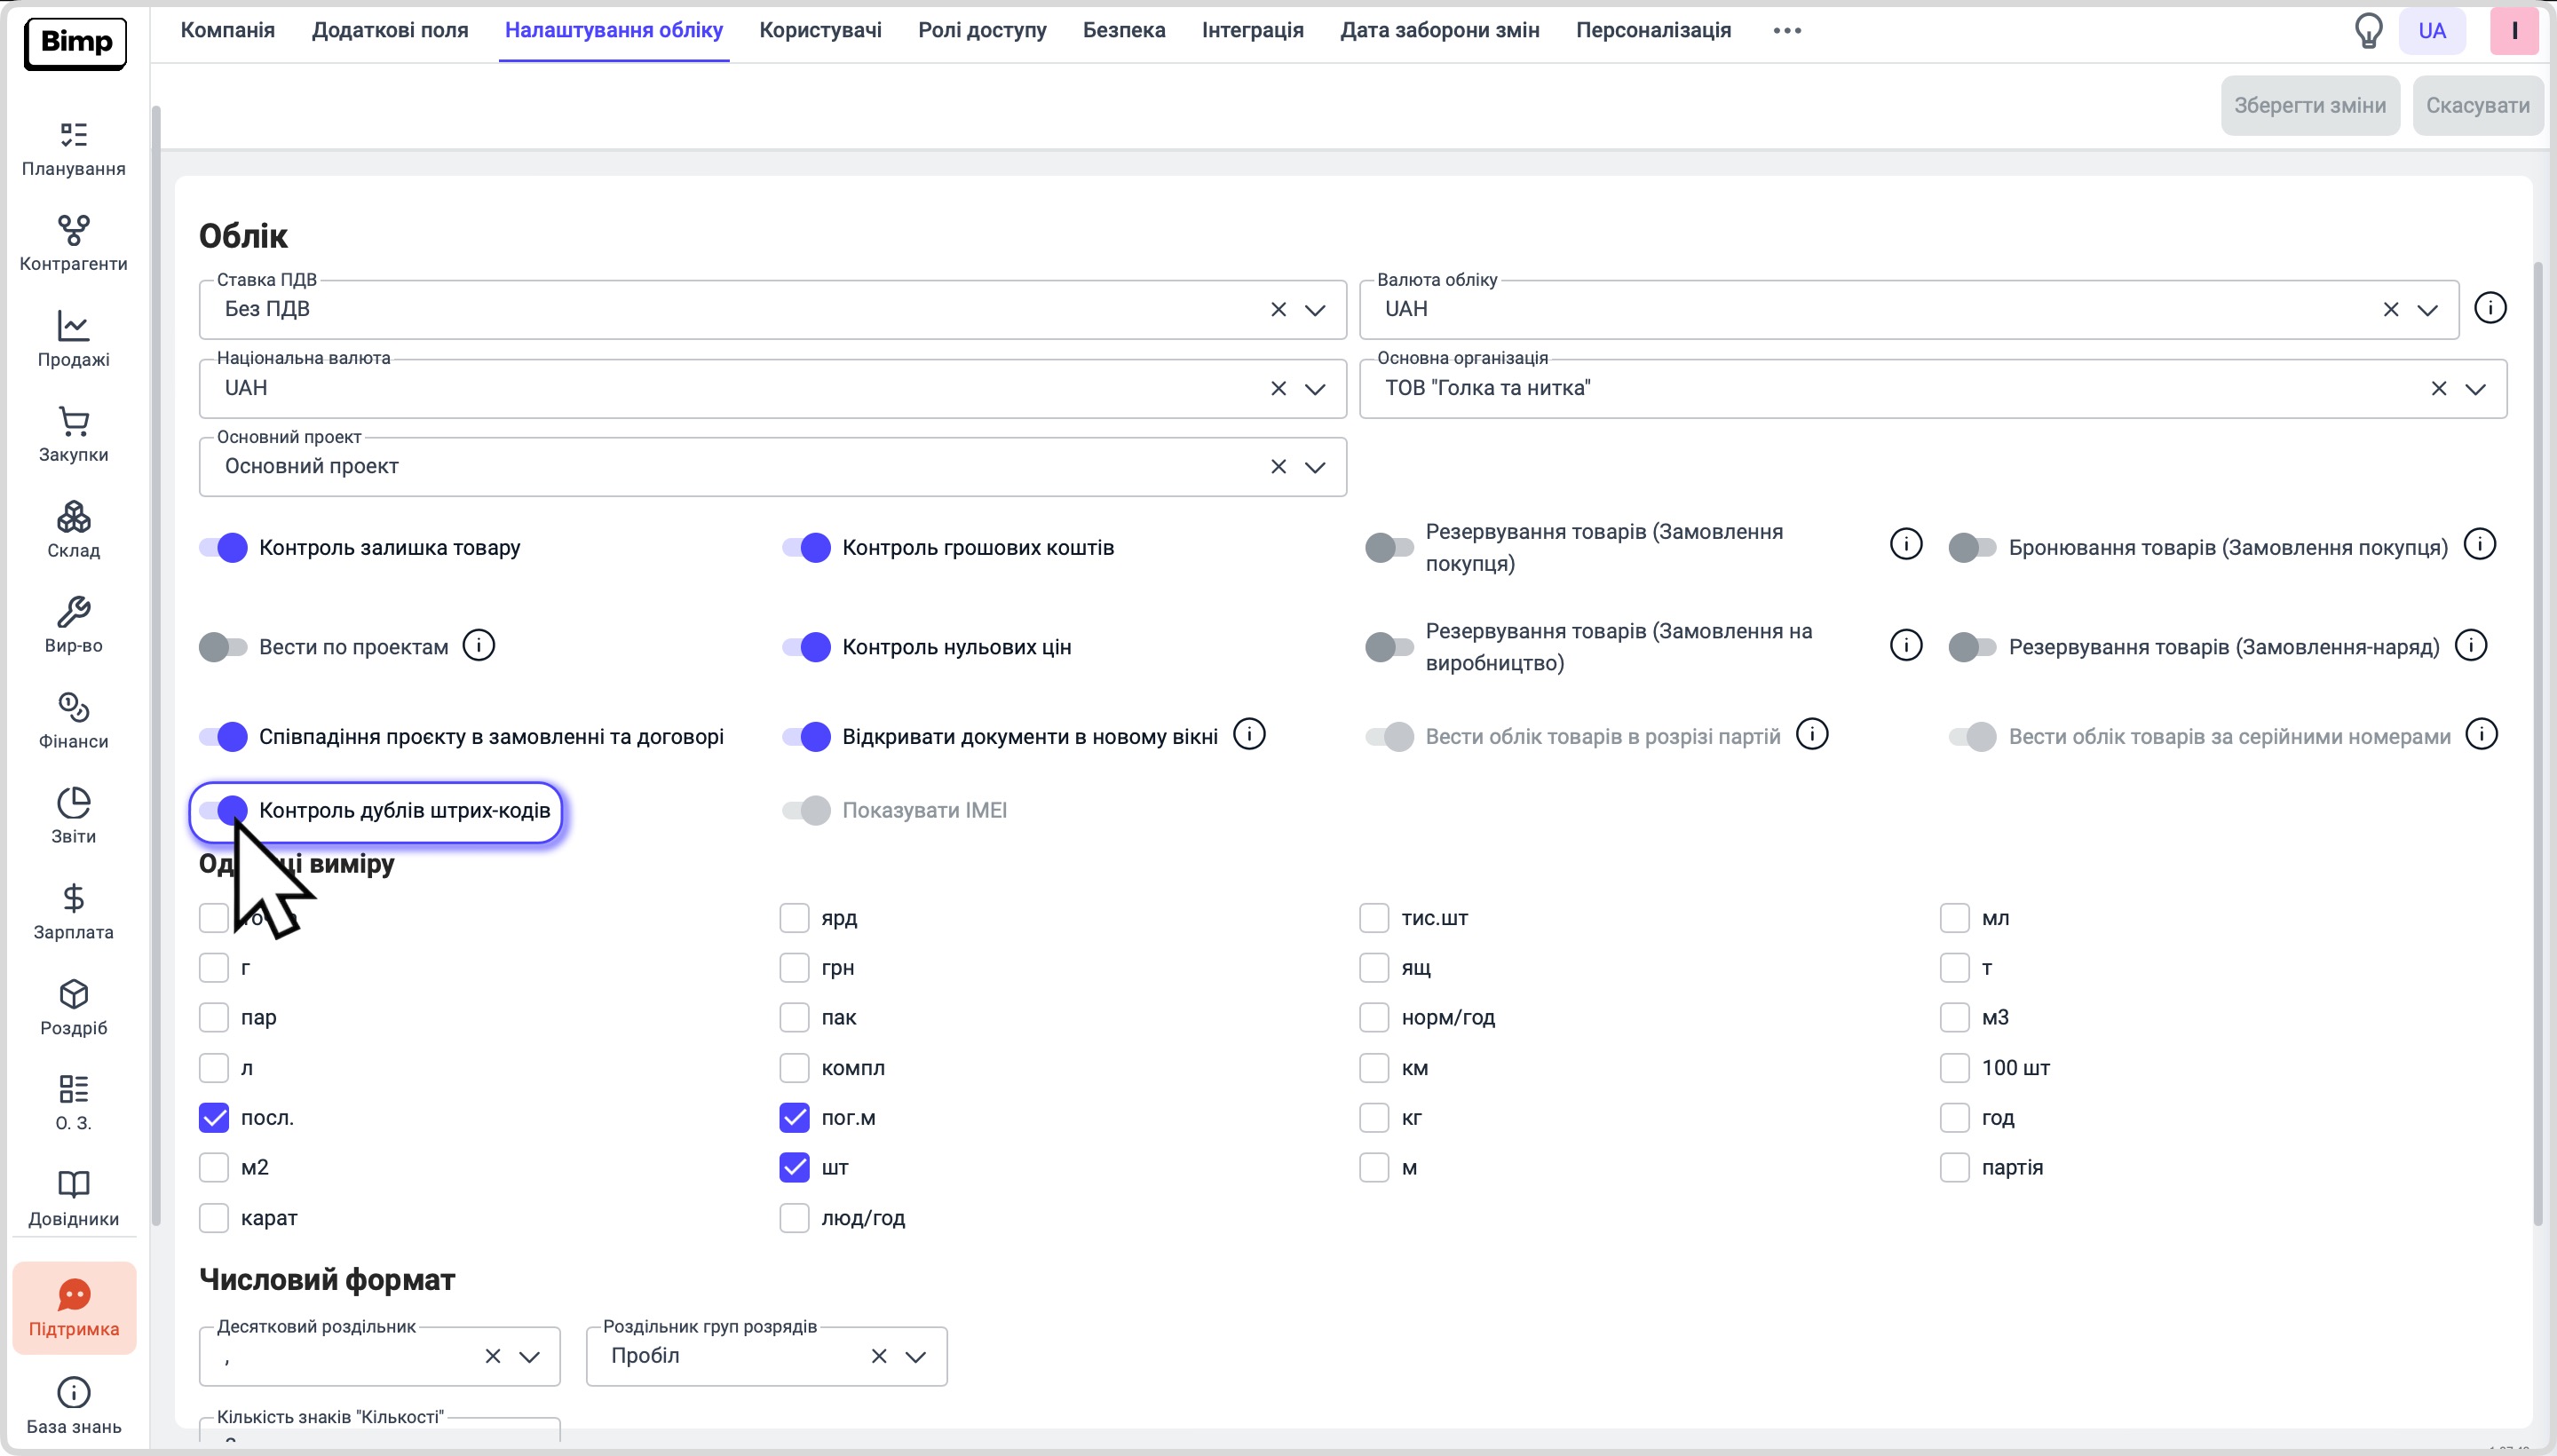Open the Довідники book icon
The height and width of the screenshot is (1456, 2557).
[x=74, y=1185]
